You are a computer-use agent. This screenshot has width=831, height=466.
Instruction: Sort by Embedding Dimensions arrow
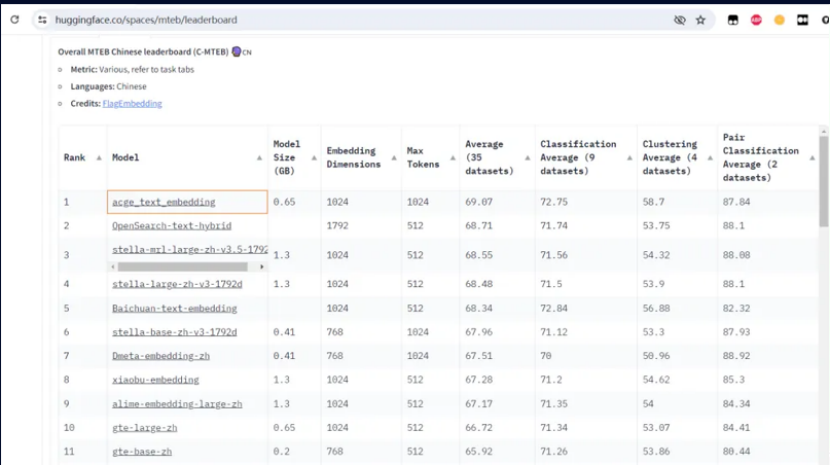point(394,158)
